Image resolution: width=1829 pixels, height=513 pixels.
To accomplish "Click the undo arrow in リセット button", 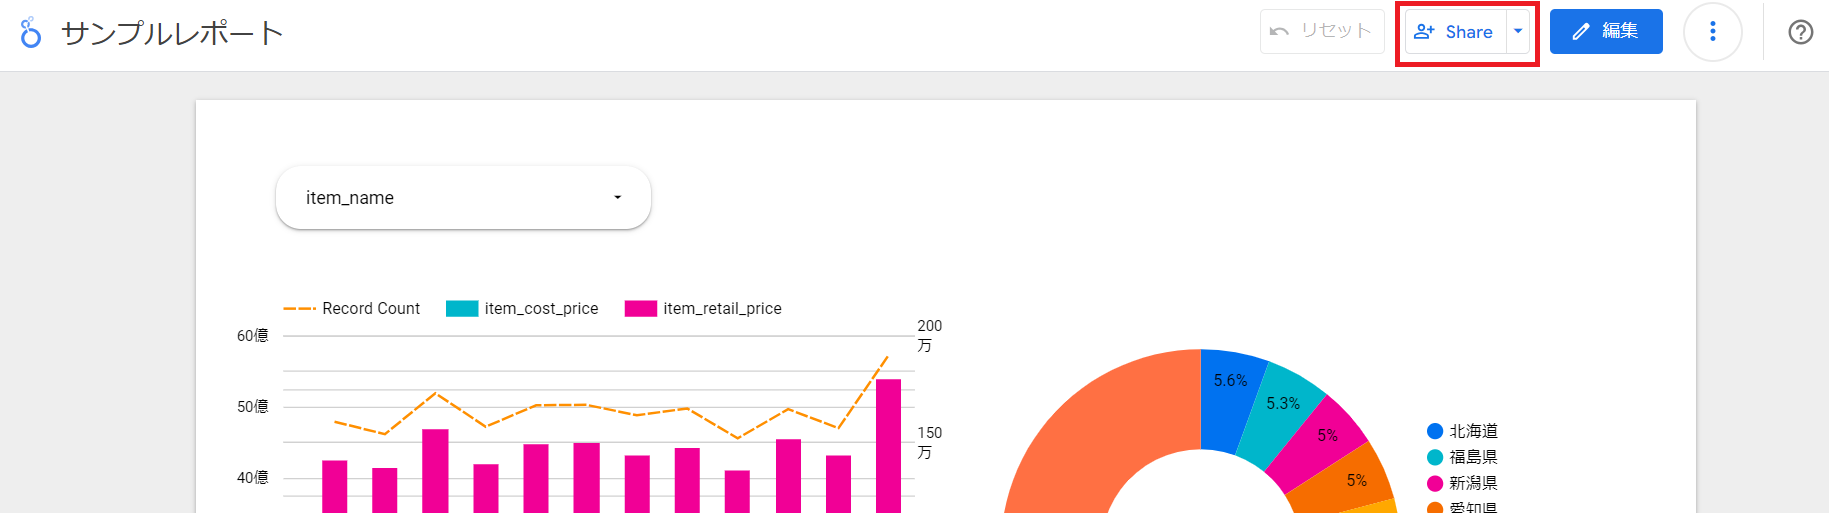I will pos(1279,32).
